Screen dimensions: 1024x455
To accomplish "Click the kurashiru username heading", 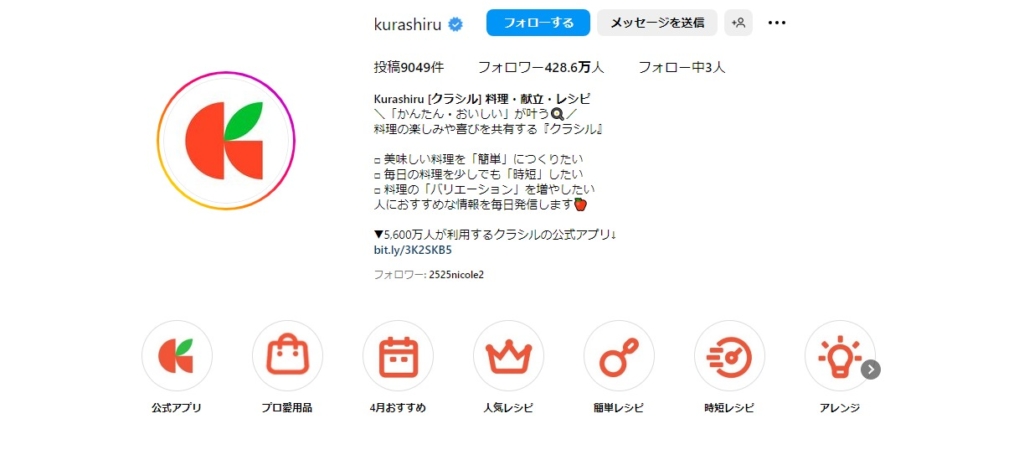I will click(x=408, y=24).
